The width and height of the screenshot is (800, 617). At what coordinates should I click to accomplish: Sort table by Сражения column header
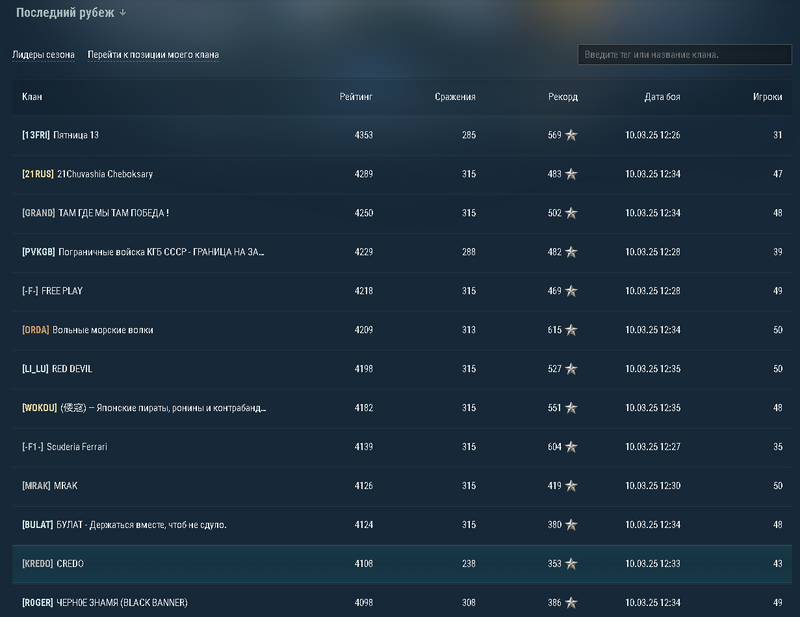tap(455, 96)
